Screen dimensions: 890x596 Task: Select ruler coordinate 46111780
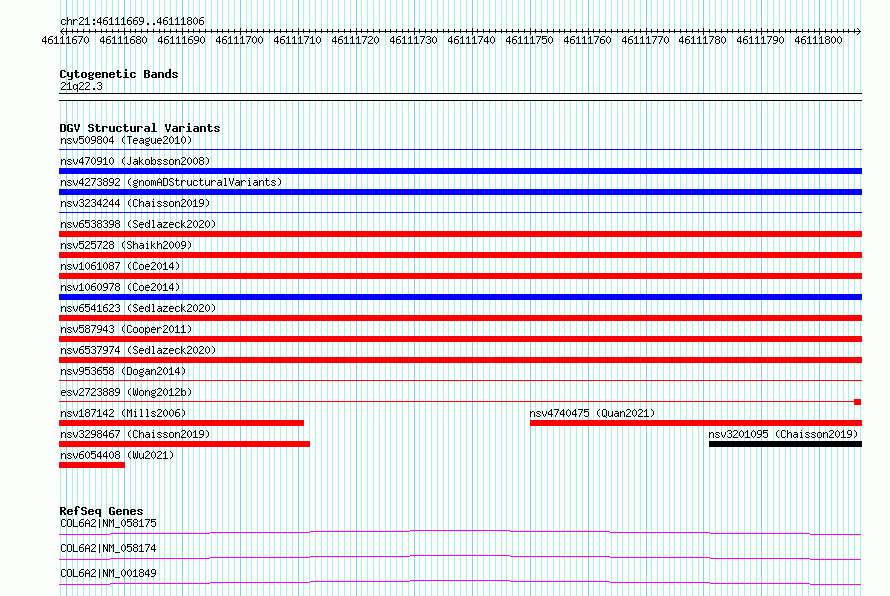[702, 40]
